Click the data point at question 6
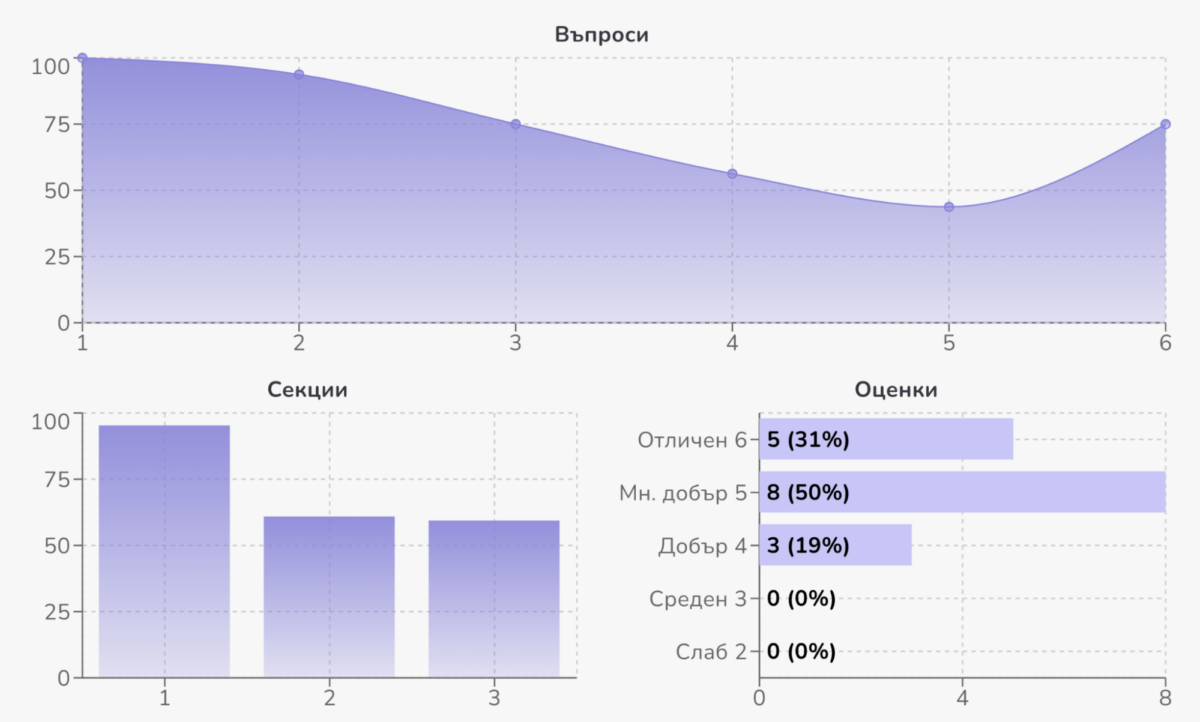This screenshot has width=1200, height=722. (1165, 124)
